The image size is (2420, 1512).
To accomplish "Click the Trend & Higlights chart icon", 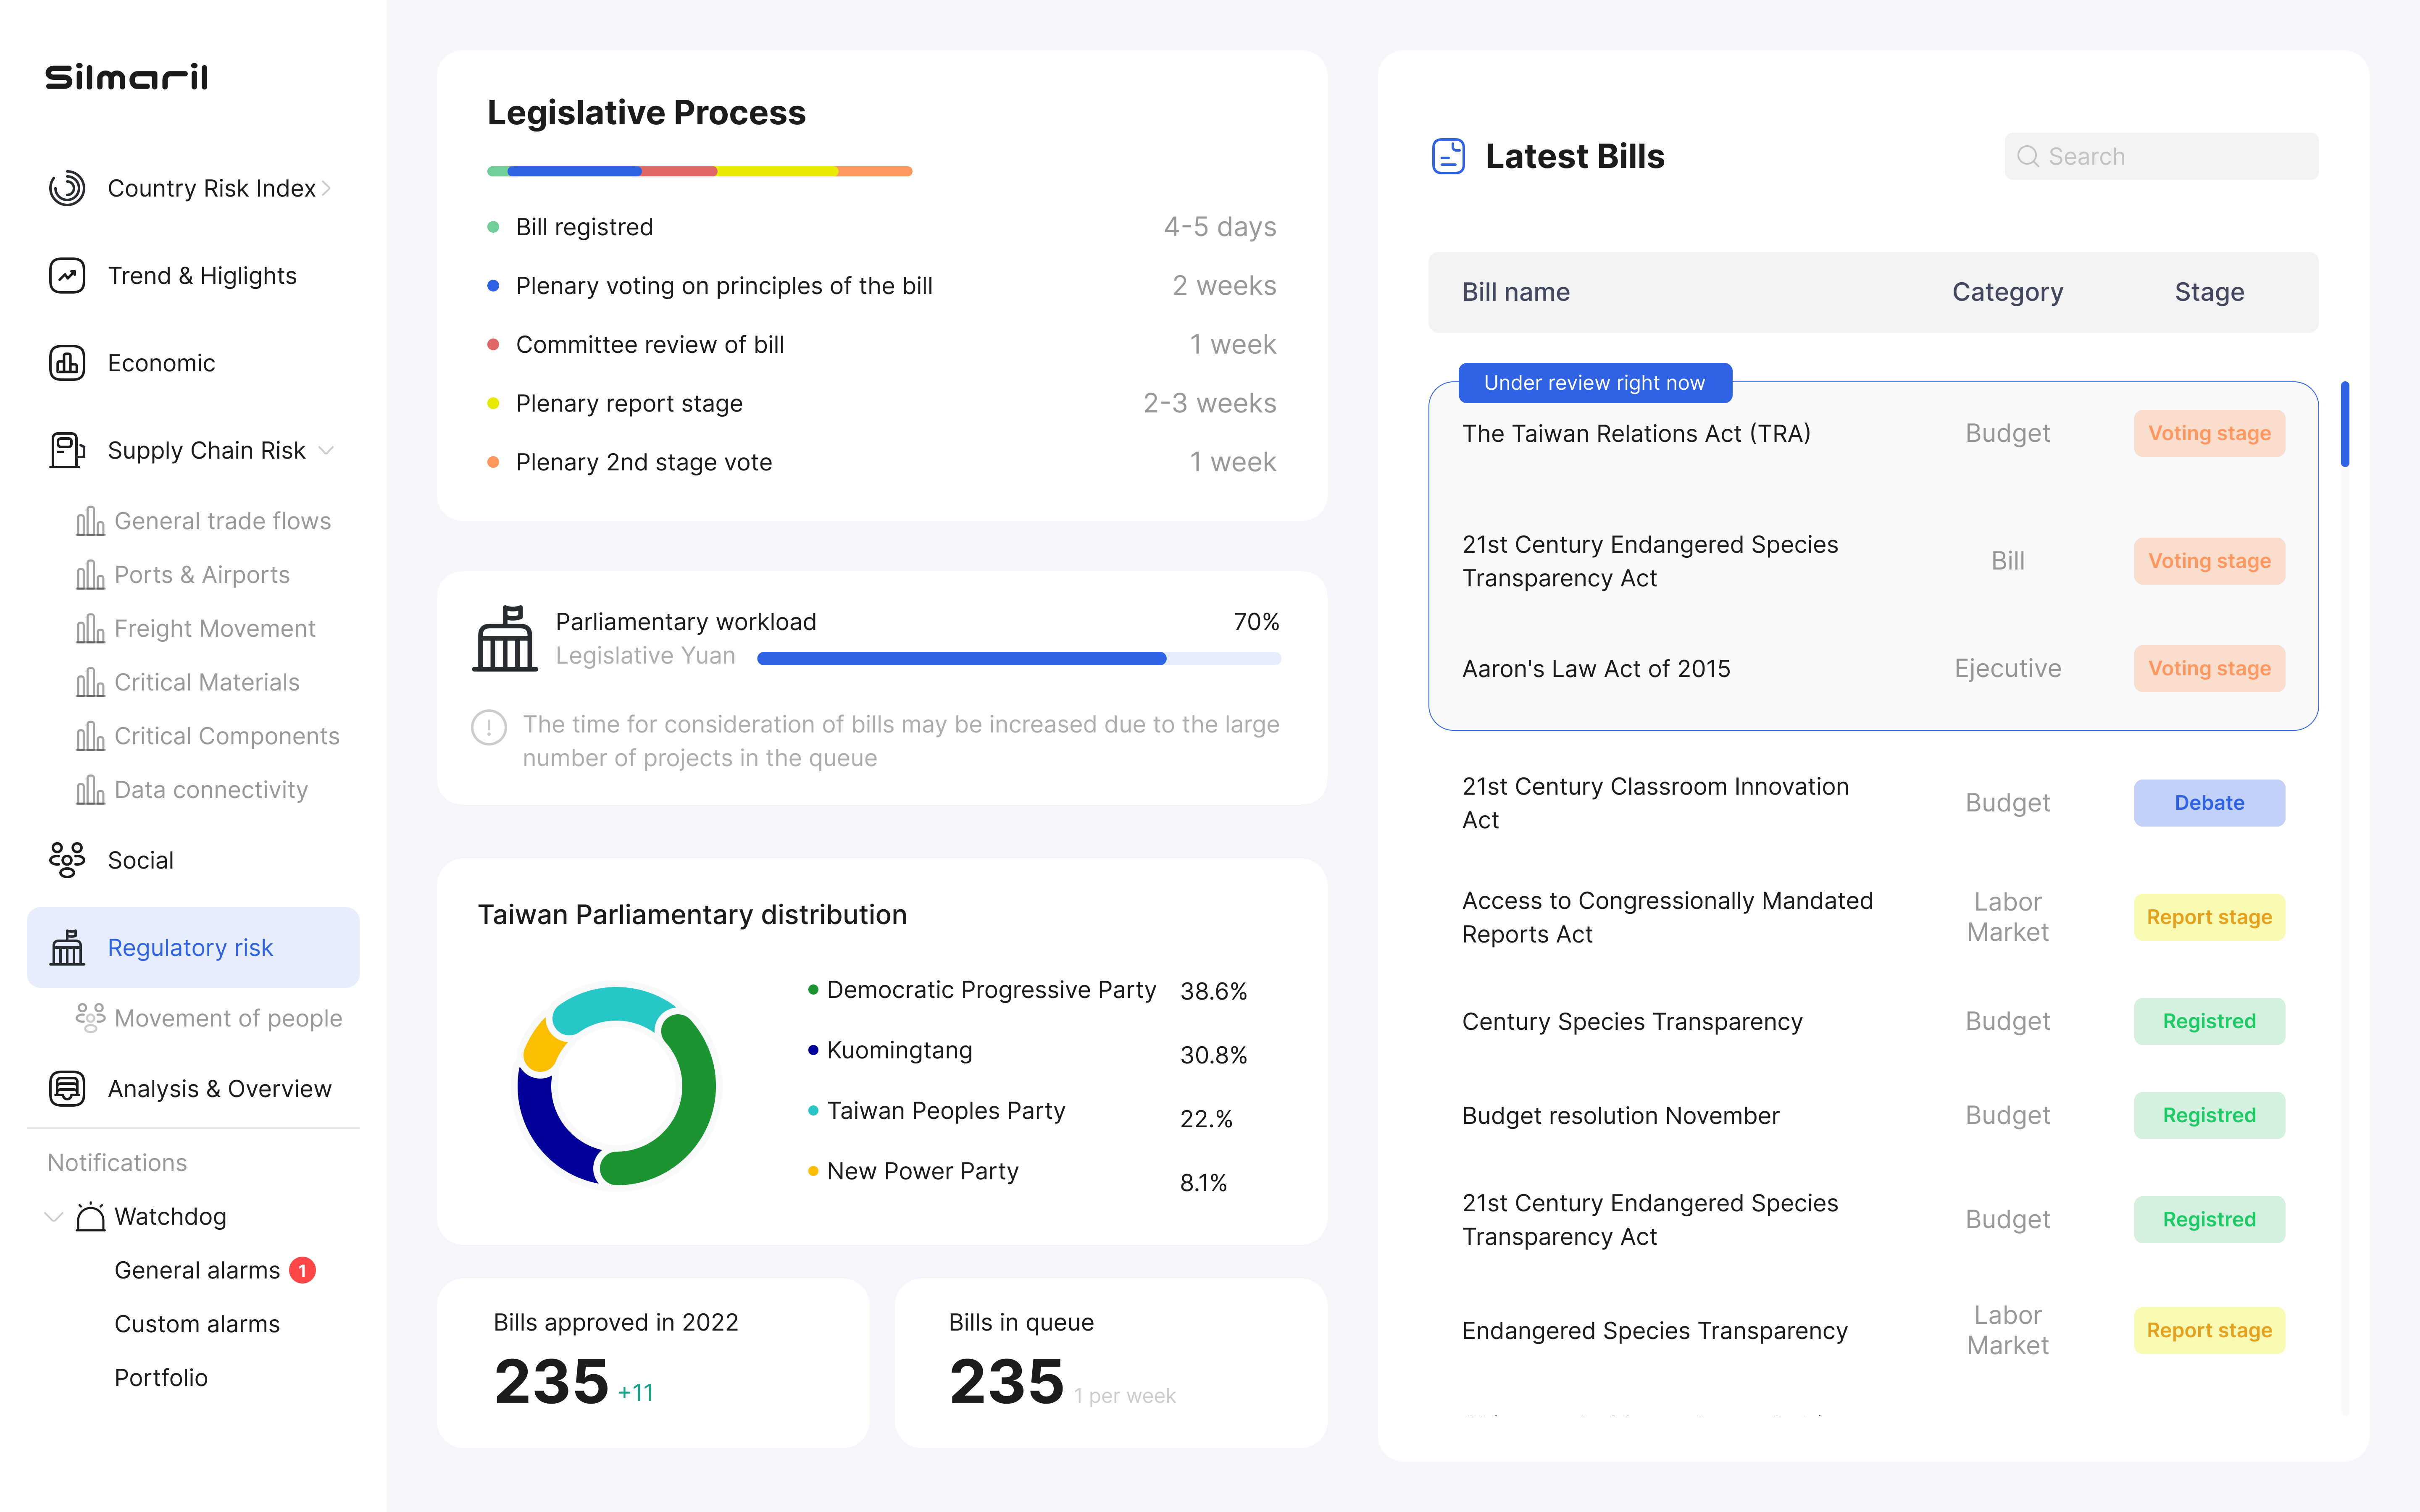I will pyautogui.click(x=67, y=275).
